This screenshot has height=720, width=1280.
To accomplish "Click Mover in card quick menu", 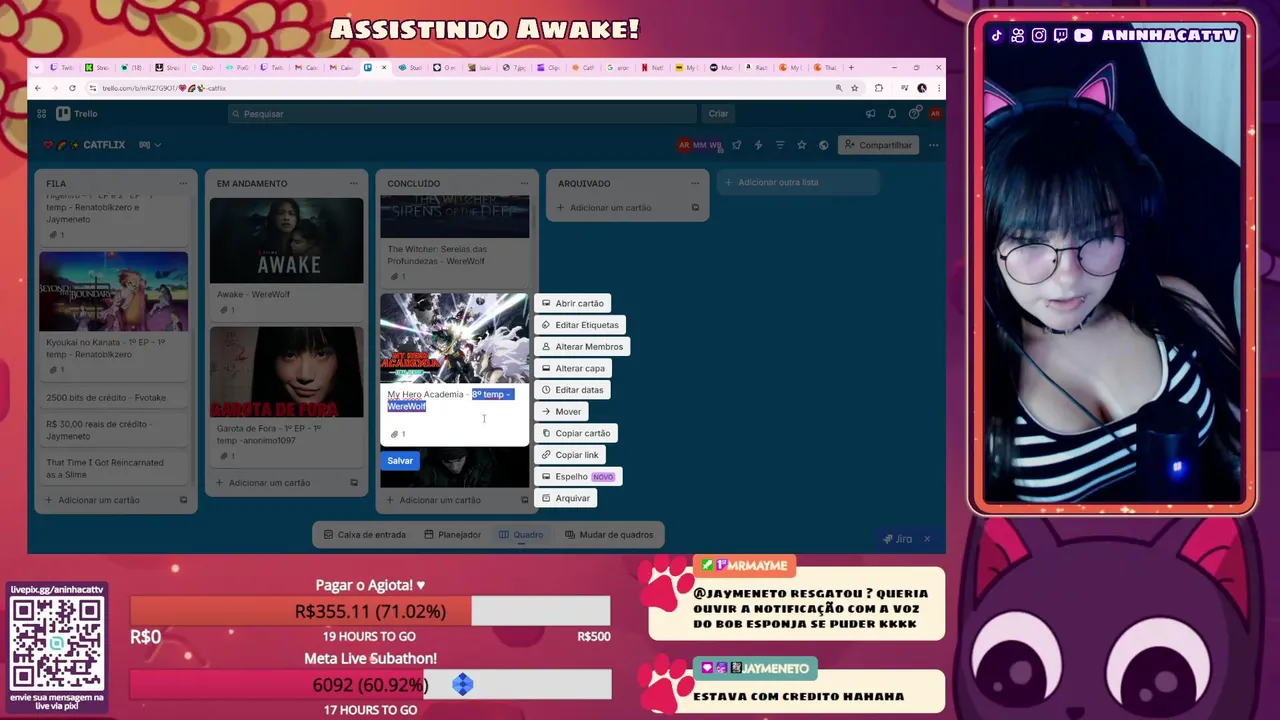I will (561, 411).
